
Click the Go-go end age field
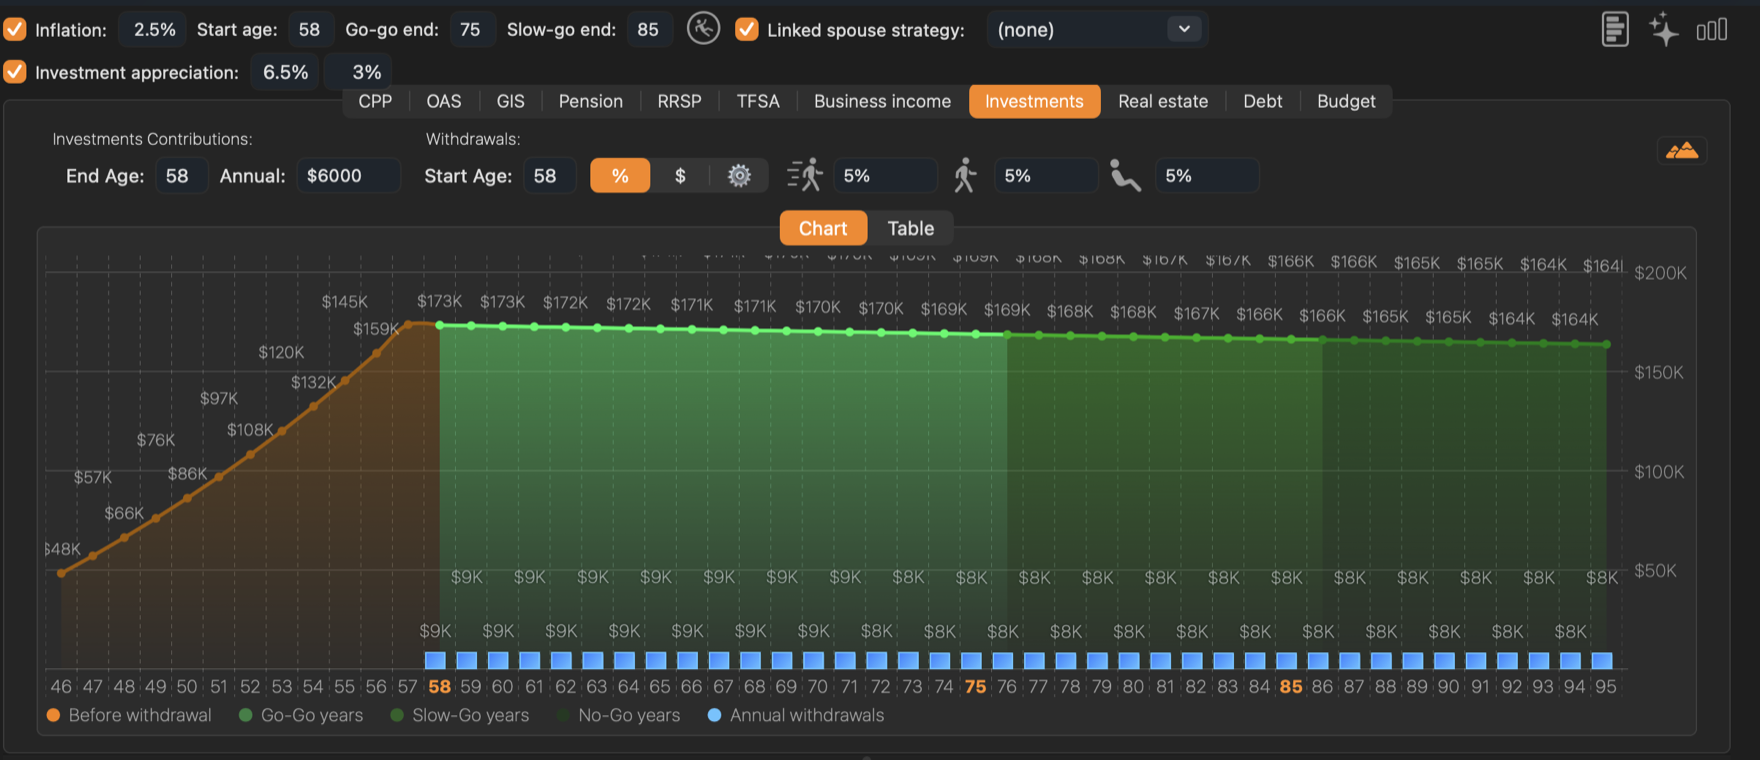click(x=472, y=29)
